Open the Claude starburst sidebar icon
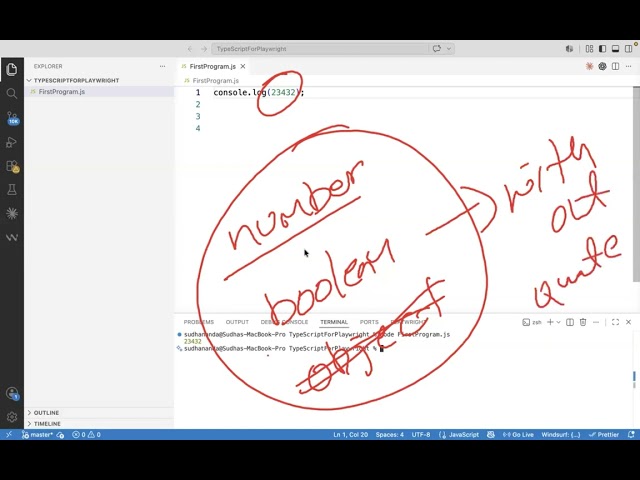This screenshot has width=640, height=480. [11, 213]
